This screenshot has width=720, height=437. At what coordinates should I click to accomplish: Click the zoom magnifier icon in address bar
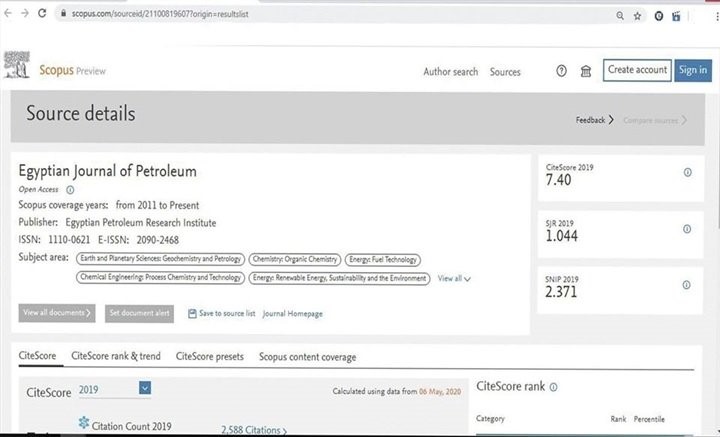620,16
